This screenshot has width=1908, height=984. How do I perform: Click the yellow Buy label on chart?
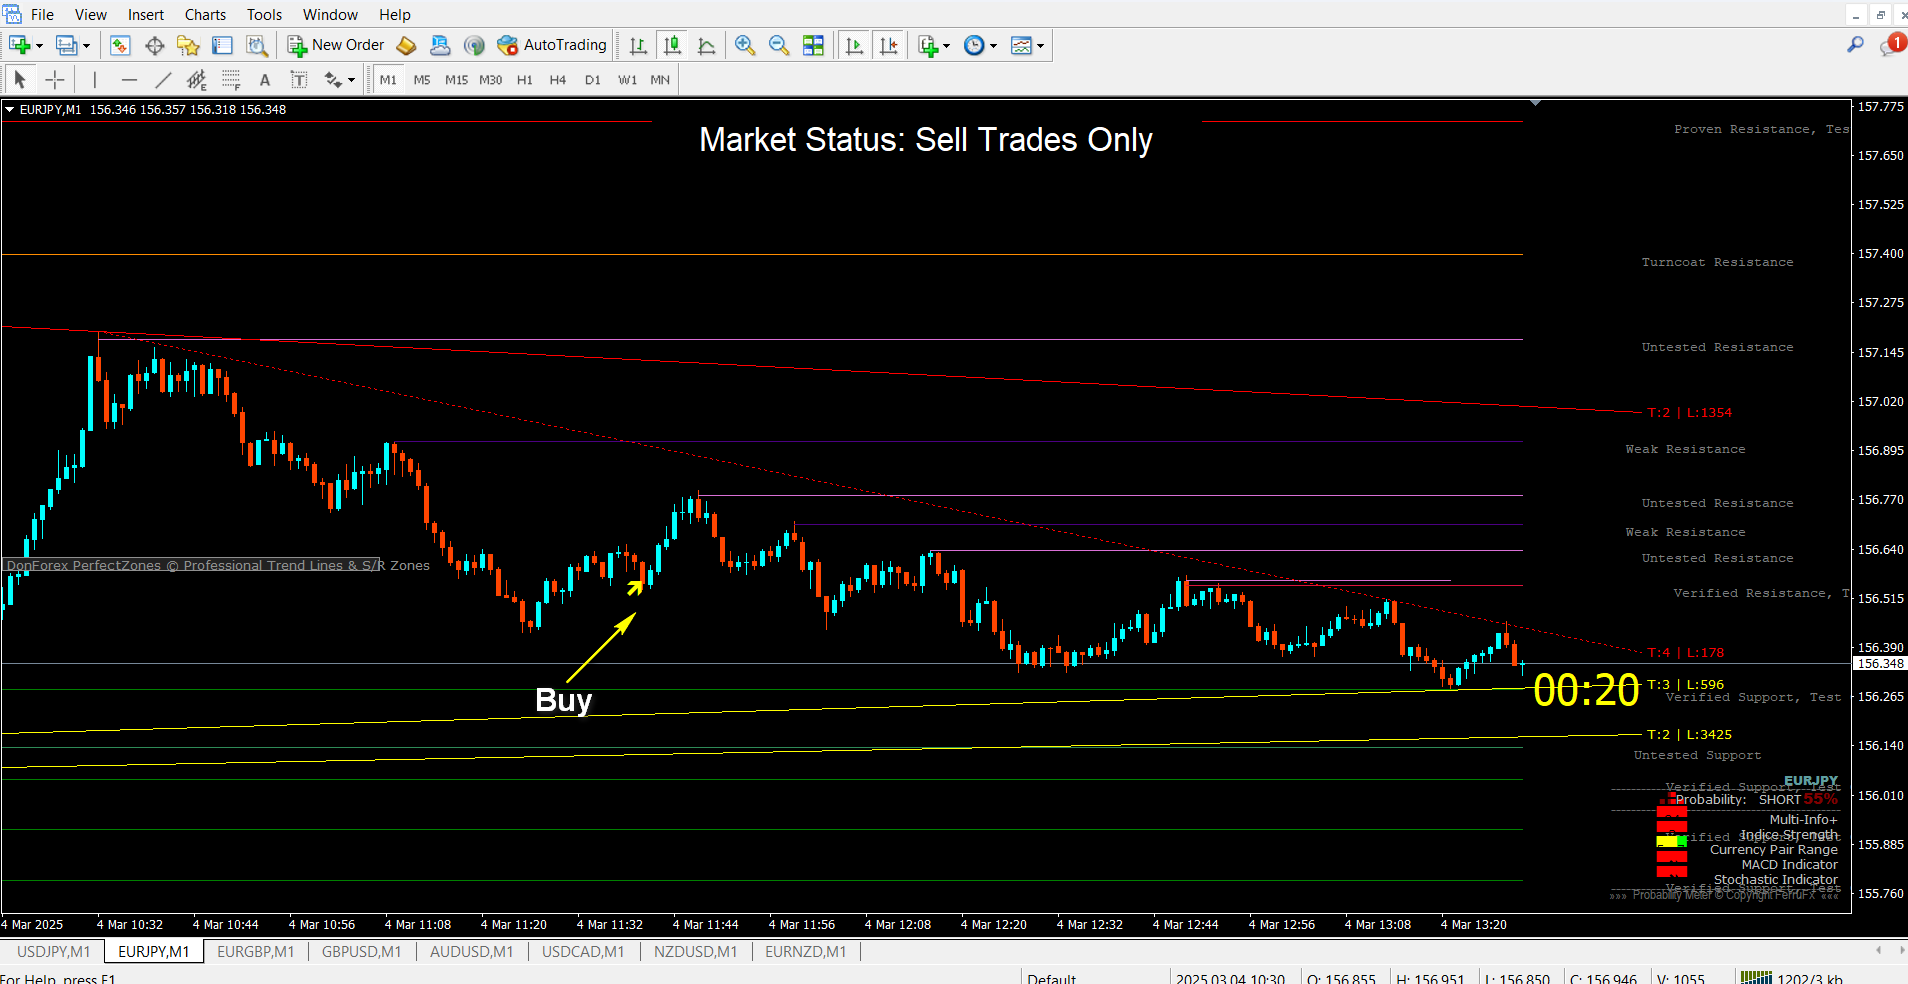coord(563,699)
